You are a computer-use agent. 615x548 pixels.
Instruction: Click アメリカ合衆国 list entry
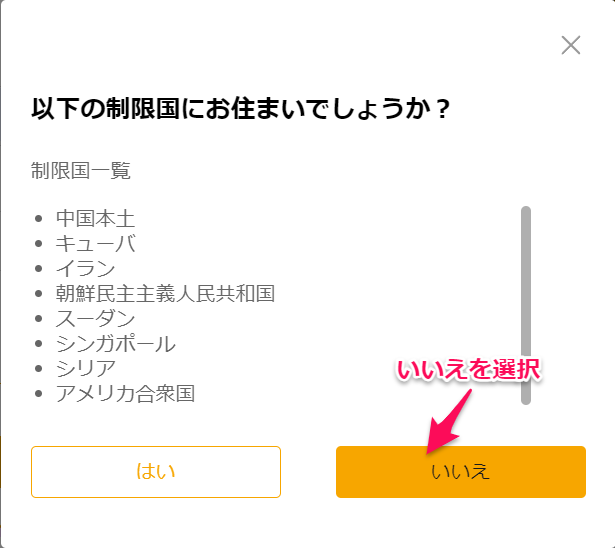pos(126,393)
